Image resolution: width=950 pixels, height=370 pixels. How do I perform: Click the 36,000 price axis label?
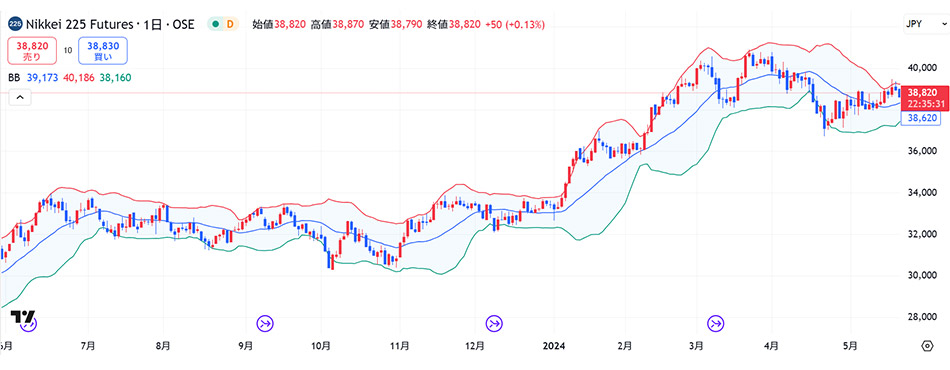(x=922, y=151)
